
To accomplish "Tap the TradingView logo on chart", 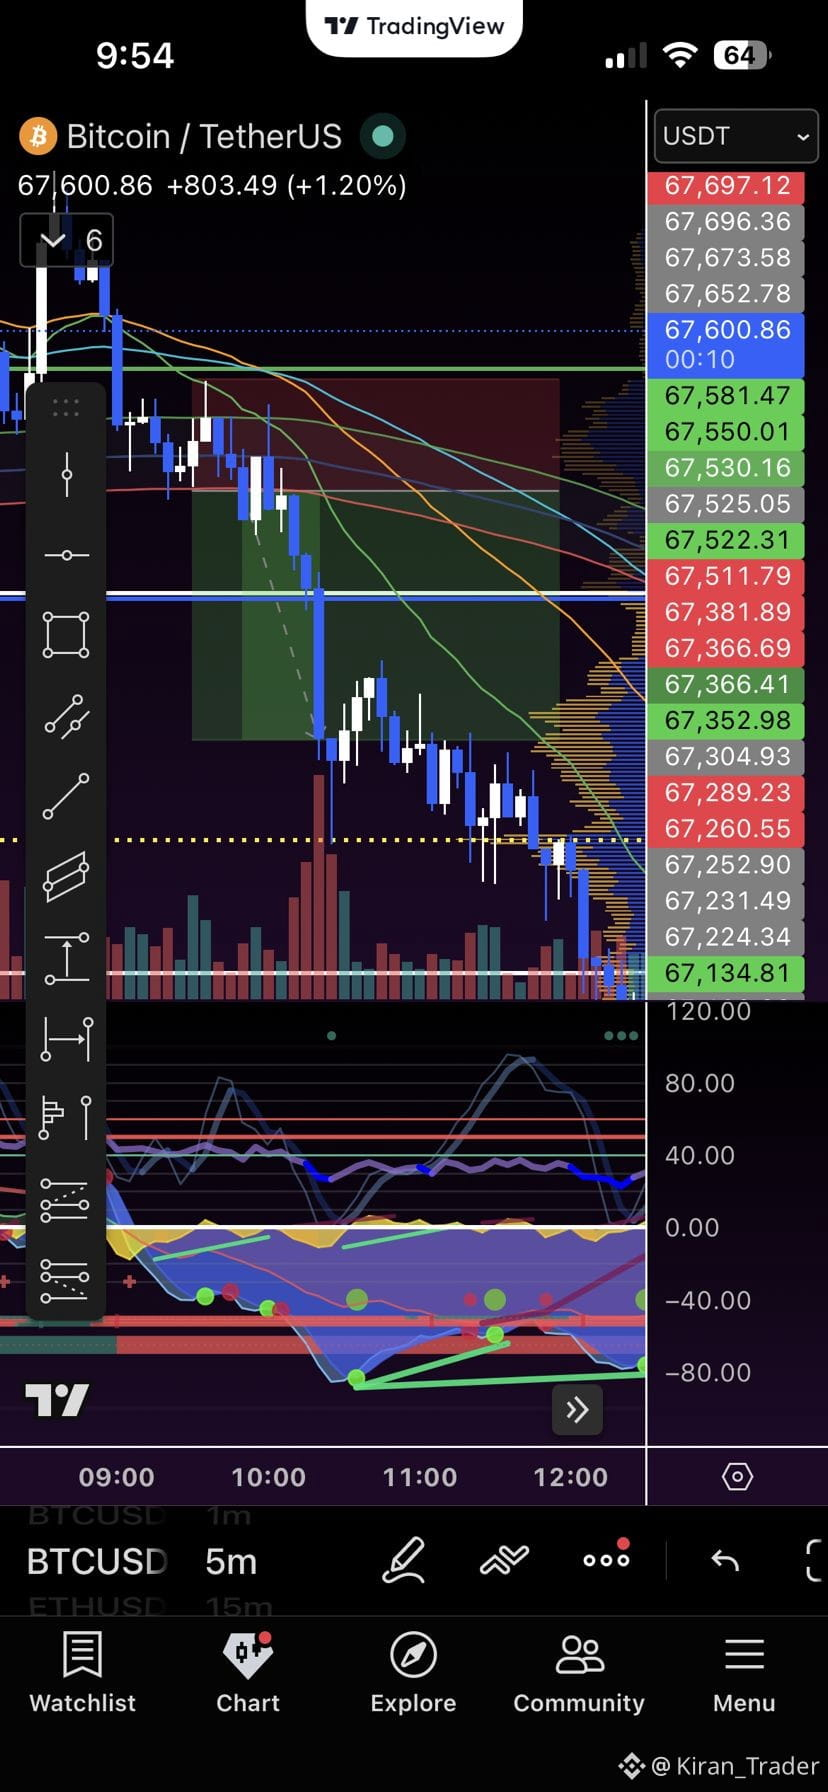I will tap(57, 1400).
